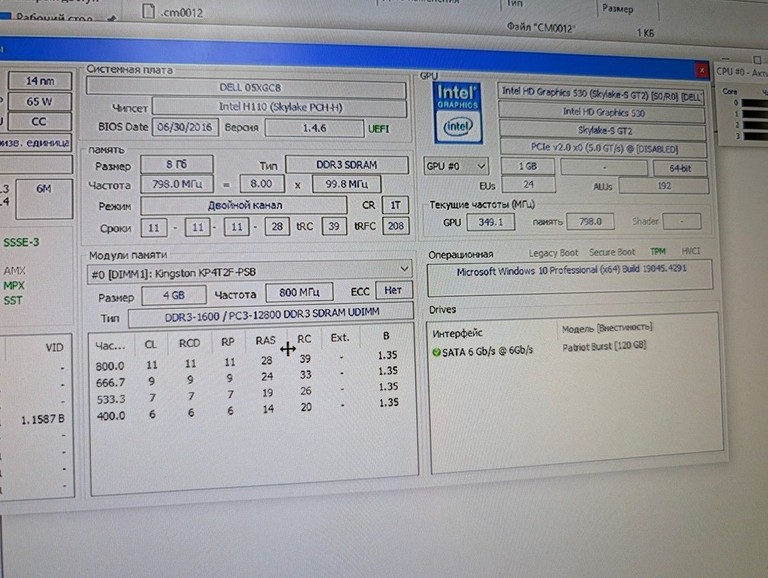Click the 8.00 multiplier field
The height and width of the screenshot is (578, 768).
click(x=262, y=184)
